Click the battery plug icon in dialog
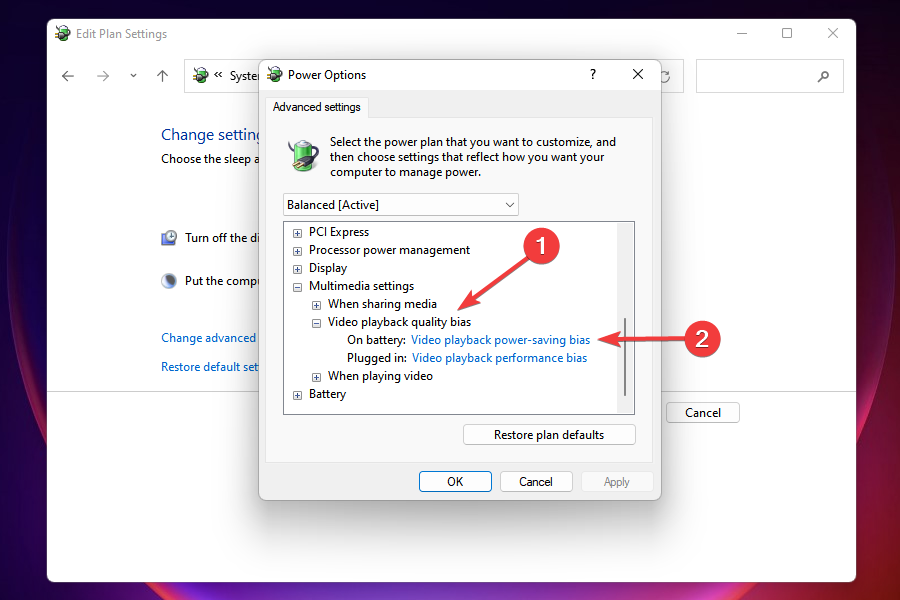 click(303, 156)
